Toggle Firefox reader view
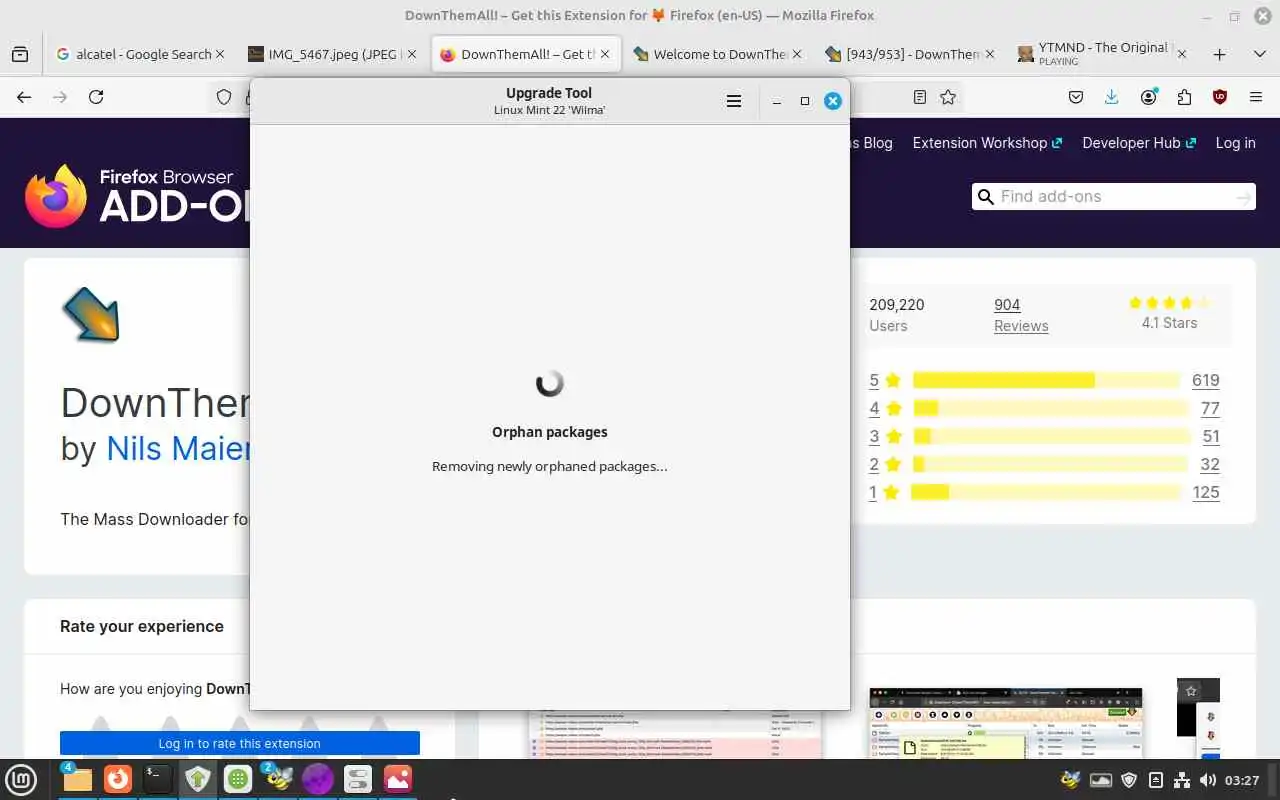The width and height of the screenshot is (1280, 800). tap(920, 97)
